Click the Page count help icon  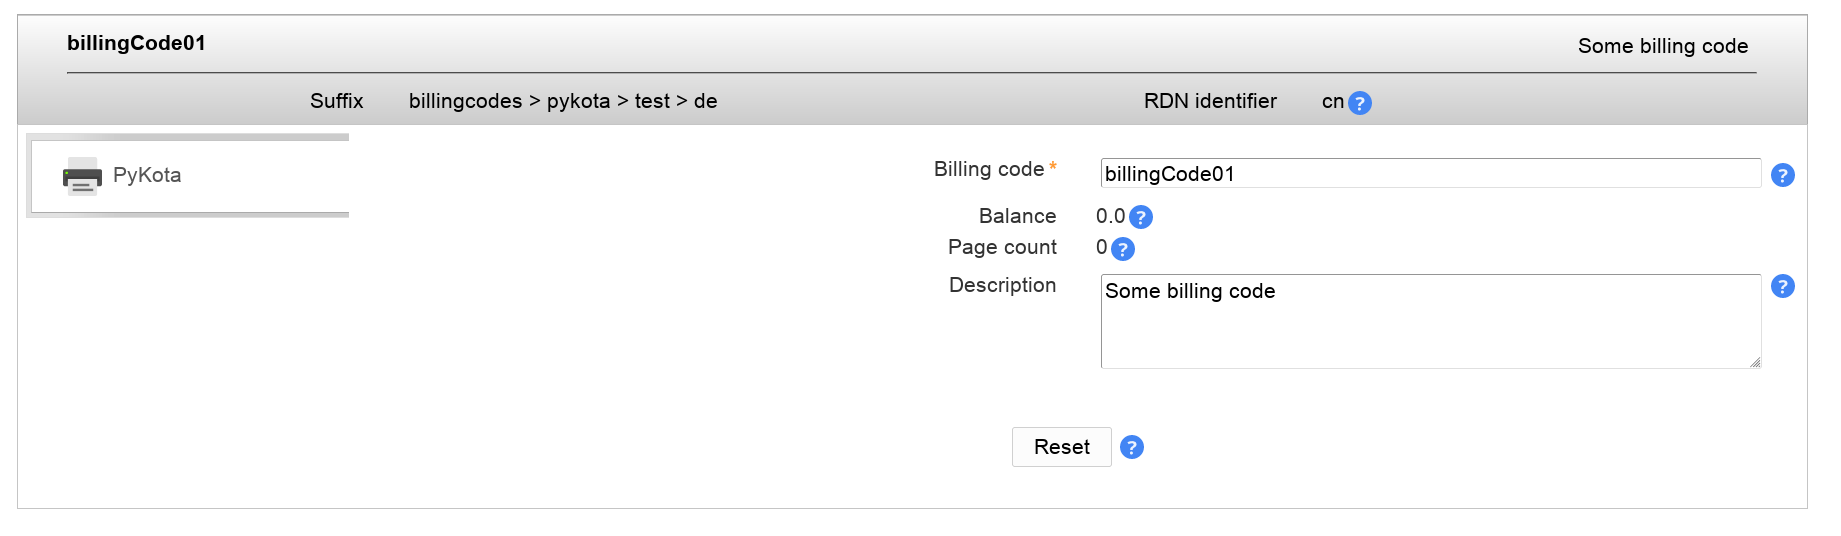coord(1123,249)
